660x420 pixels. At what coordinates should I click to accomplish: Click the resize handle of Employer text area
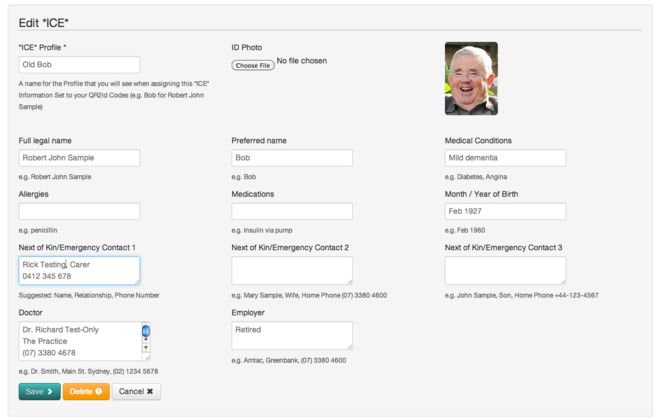point(349,346)
